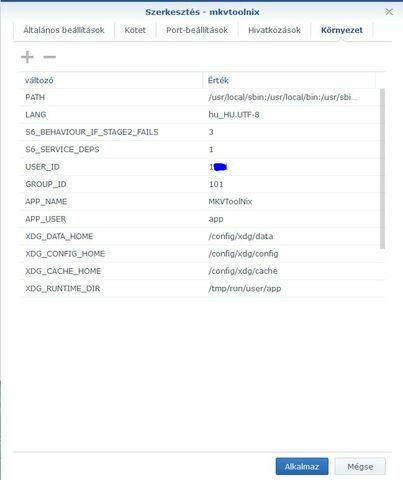The width and height of the screenshot is (403, 480).
Task: Add a new environment variable with plus icon
Action: pyautogui.click(x=27, y=57)
